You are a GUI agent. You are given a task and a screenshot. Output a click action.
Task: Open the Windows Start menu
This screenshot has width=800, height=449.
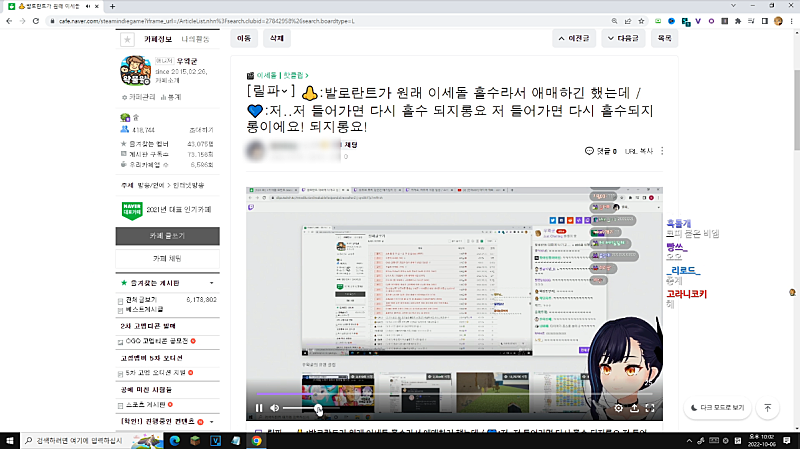pyautogui.click(x=10, y=439)
